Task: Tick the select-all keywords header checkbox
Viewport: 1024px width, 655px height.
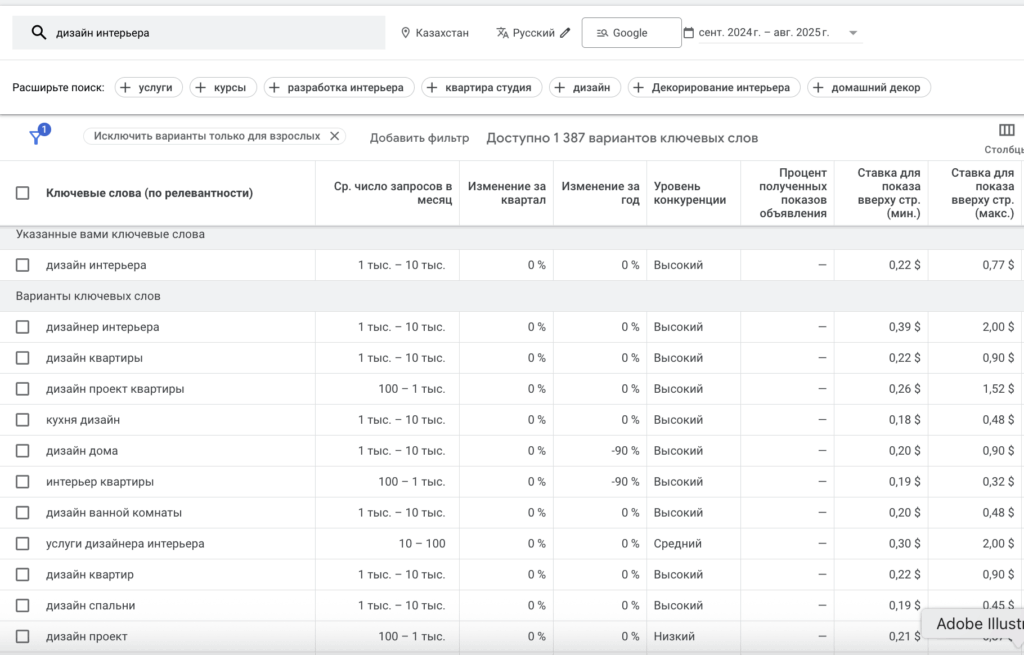Action: click(23, 193)
